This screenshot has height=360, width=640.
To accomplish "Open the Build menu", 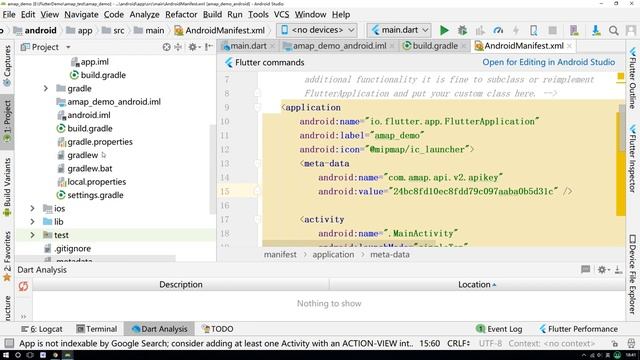I will pos(212,14).
